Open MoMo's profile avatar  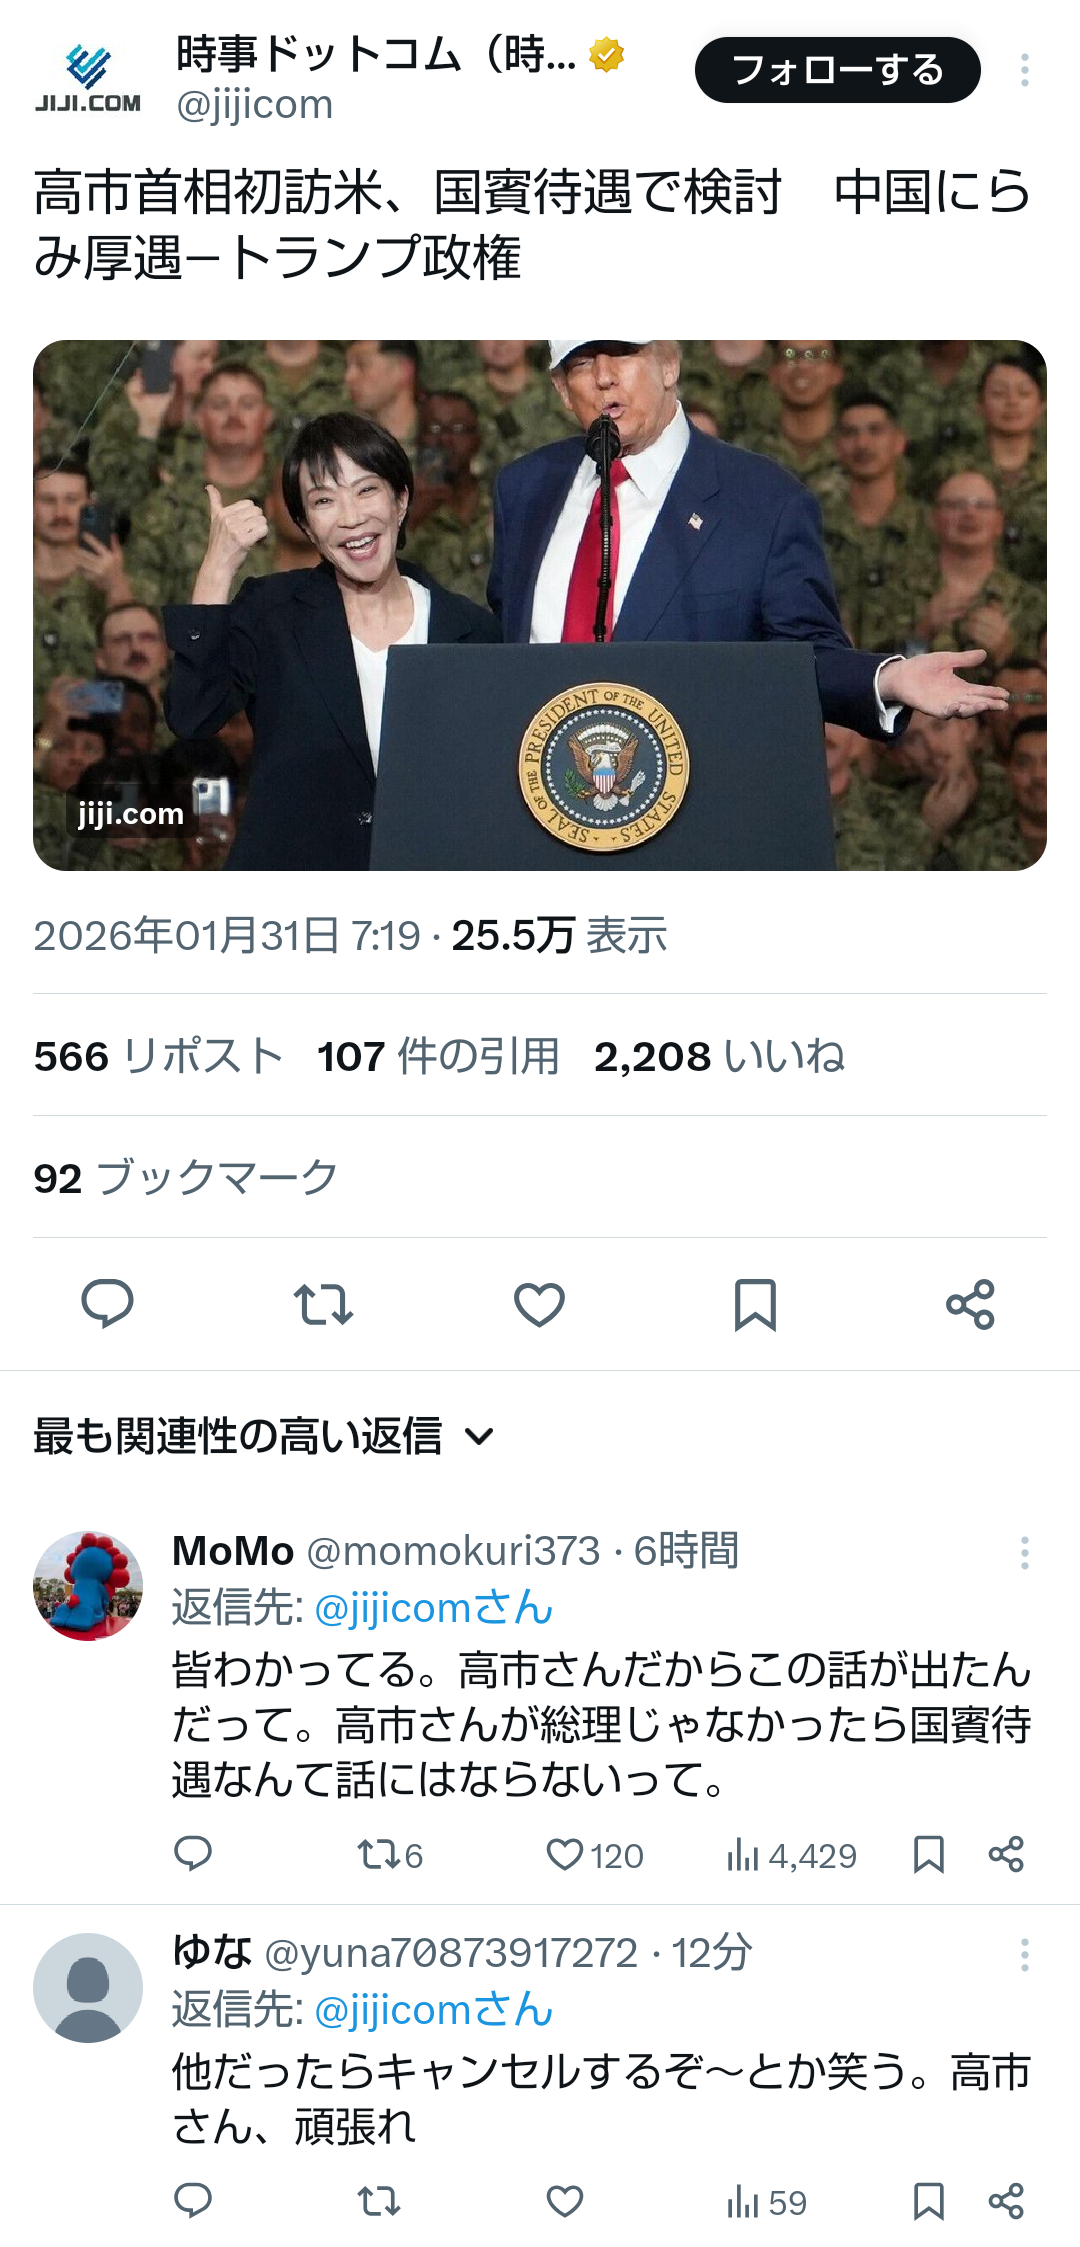88,1585
